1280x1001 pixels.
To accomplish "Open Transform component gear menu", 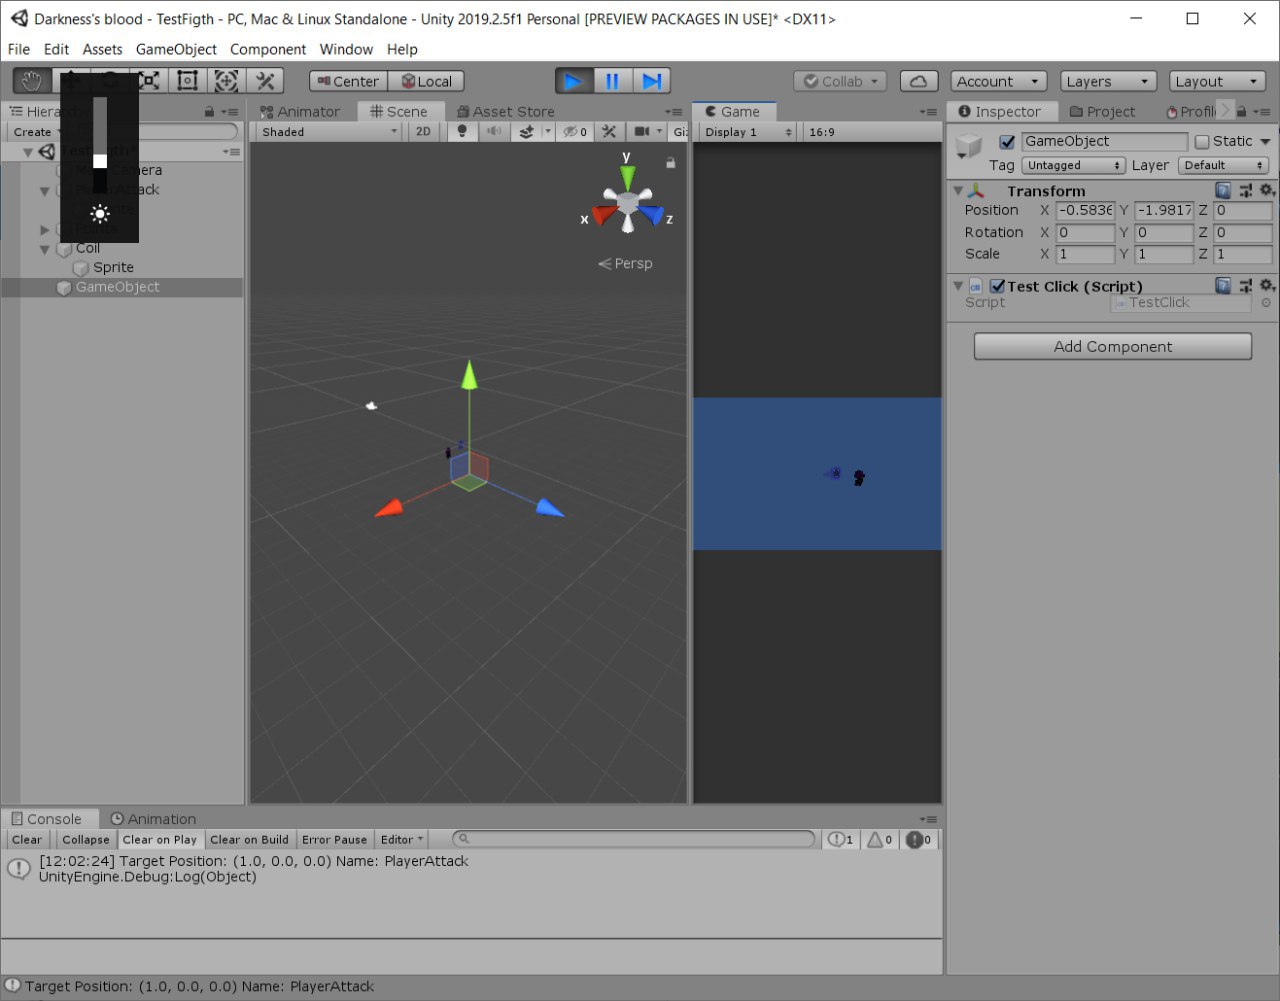I will tap(1267, 190).
